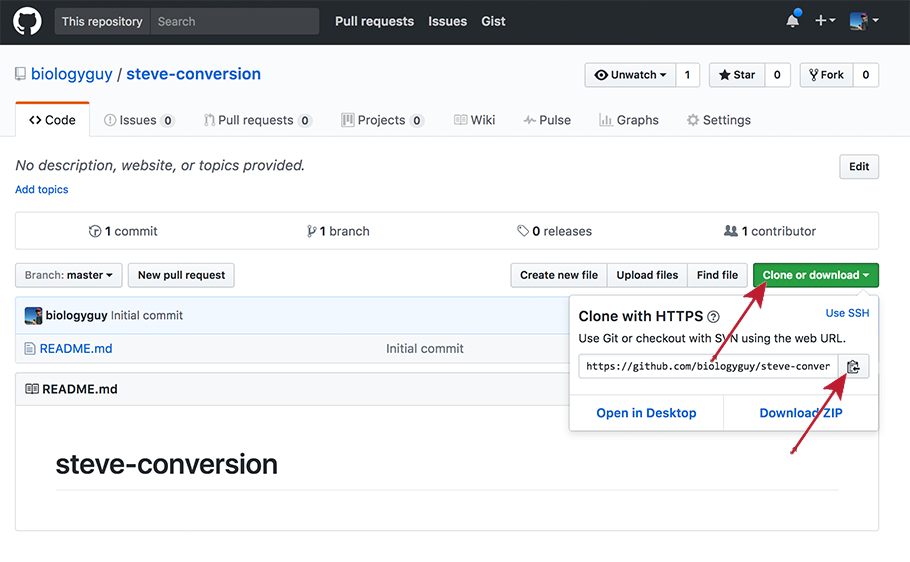
Task: Click biologyguy author name in commit row
Action: pos(77,315)
